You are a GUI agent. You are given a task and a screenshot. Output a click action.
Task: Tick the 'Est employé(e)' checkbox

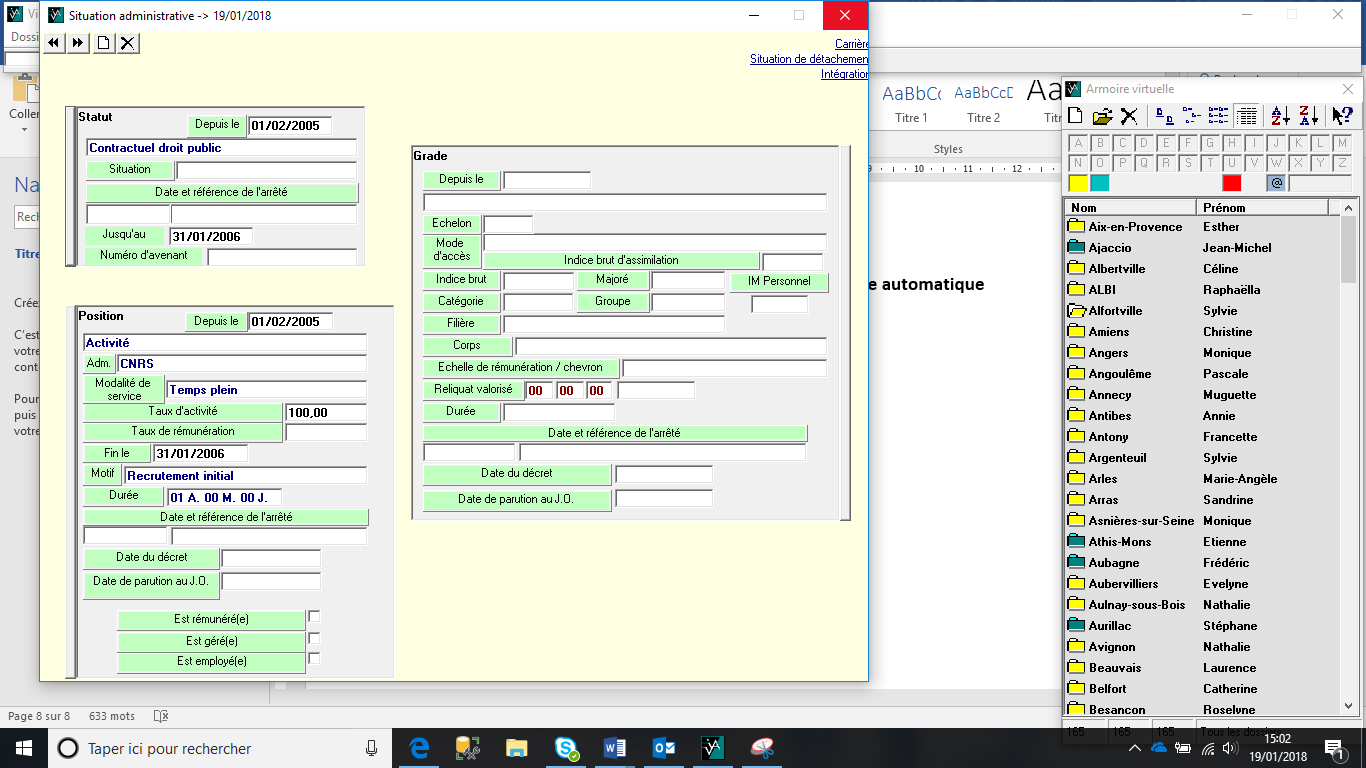tap(314, 658)
